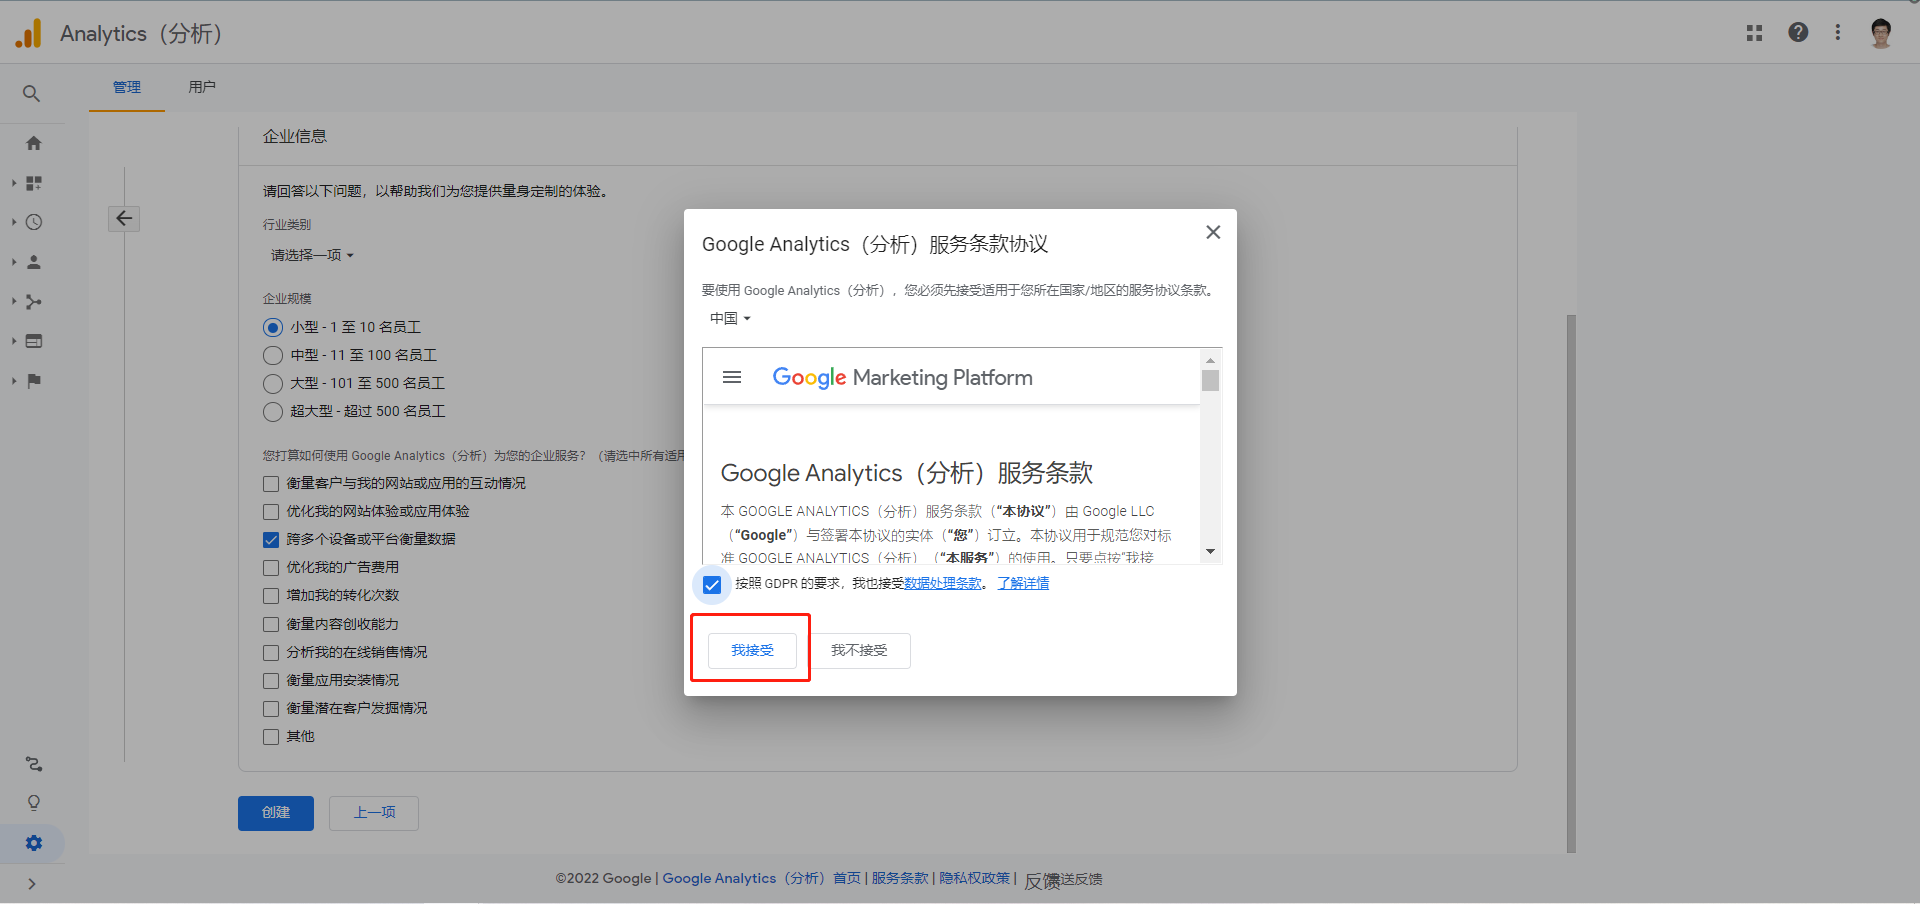Screen dimensions: 1920x904
Task: Click the 我不接受 decline button
Action: (x=859, y=650)
